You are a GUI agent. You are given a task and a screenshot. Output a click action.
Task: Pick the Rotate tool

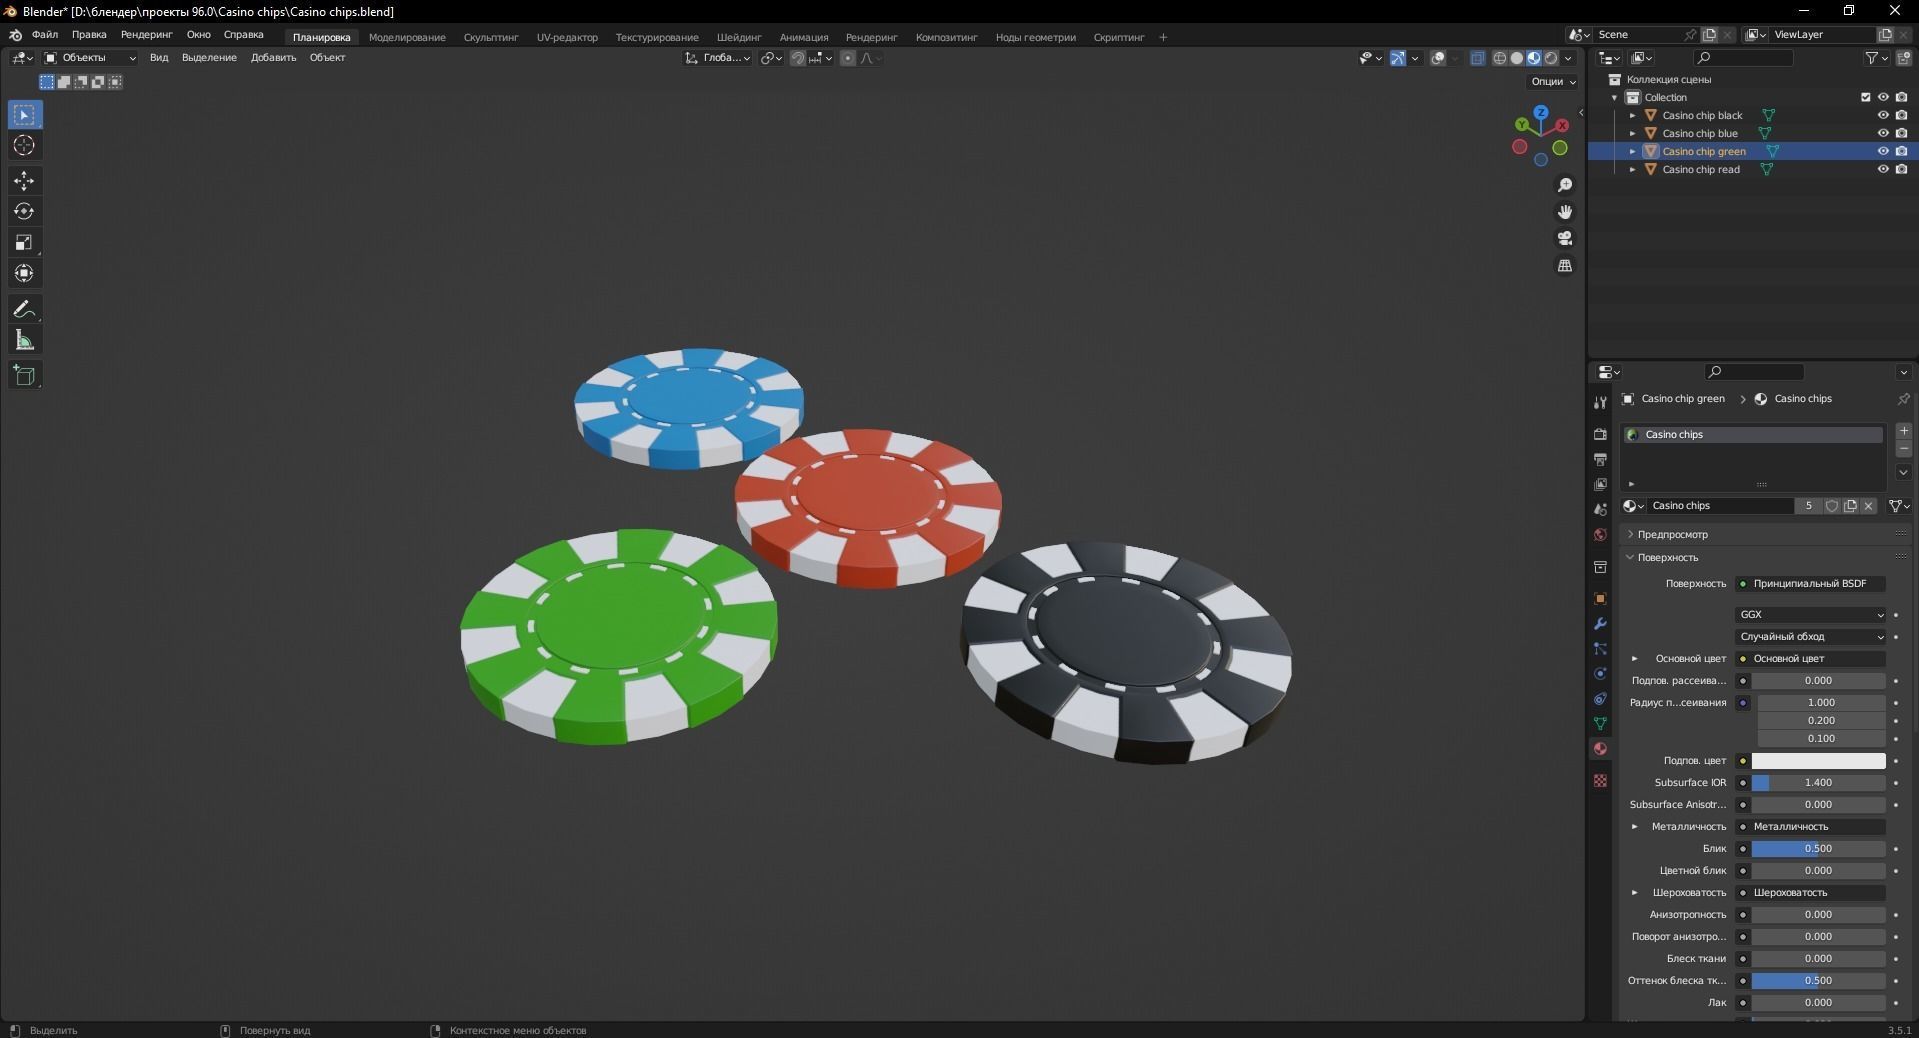pos(25,212)
